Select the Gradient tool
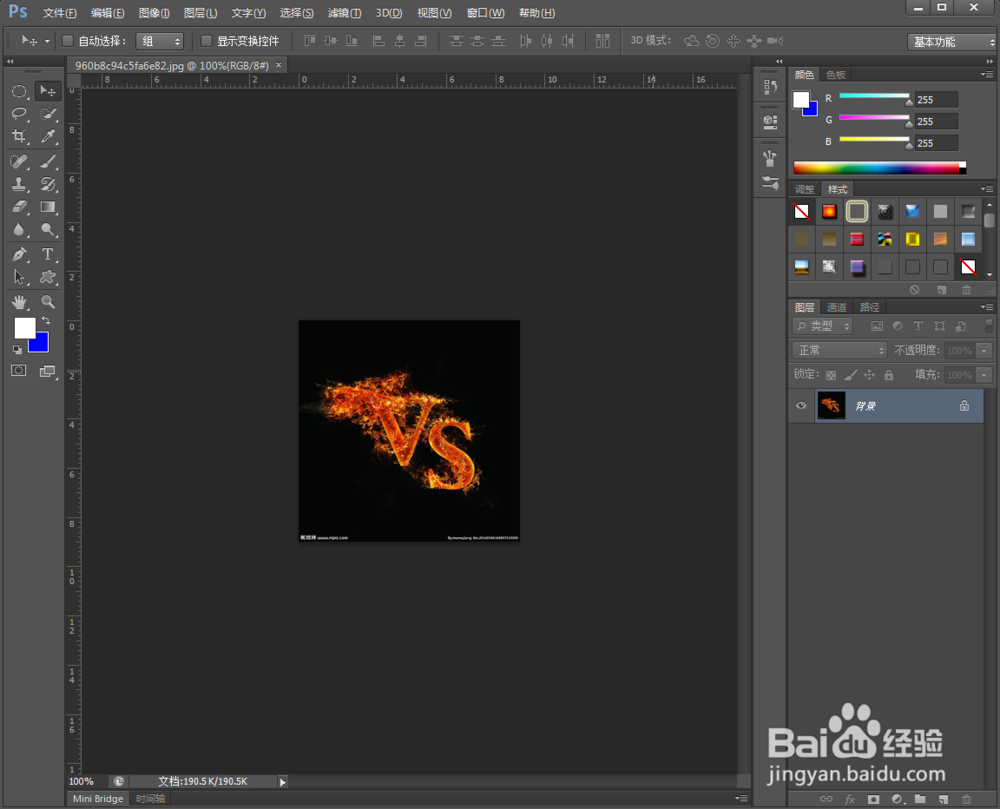 click(x=48, y=207)
